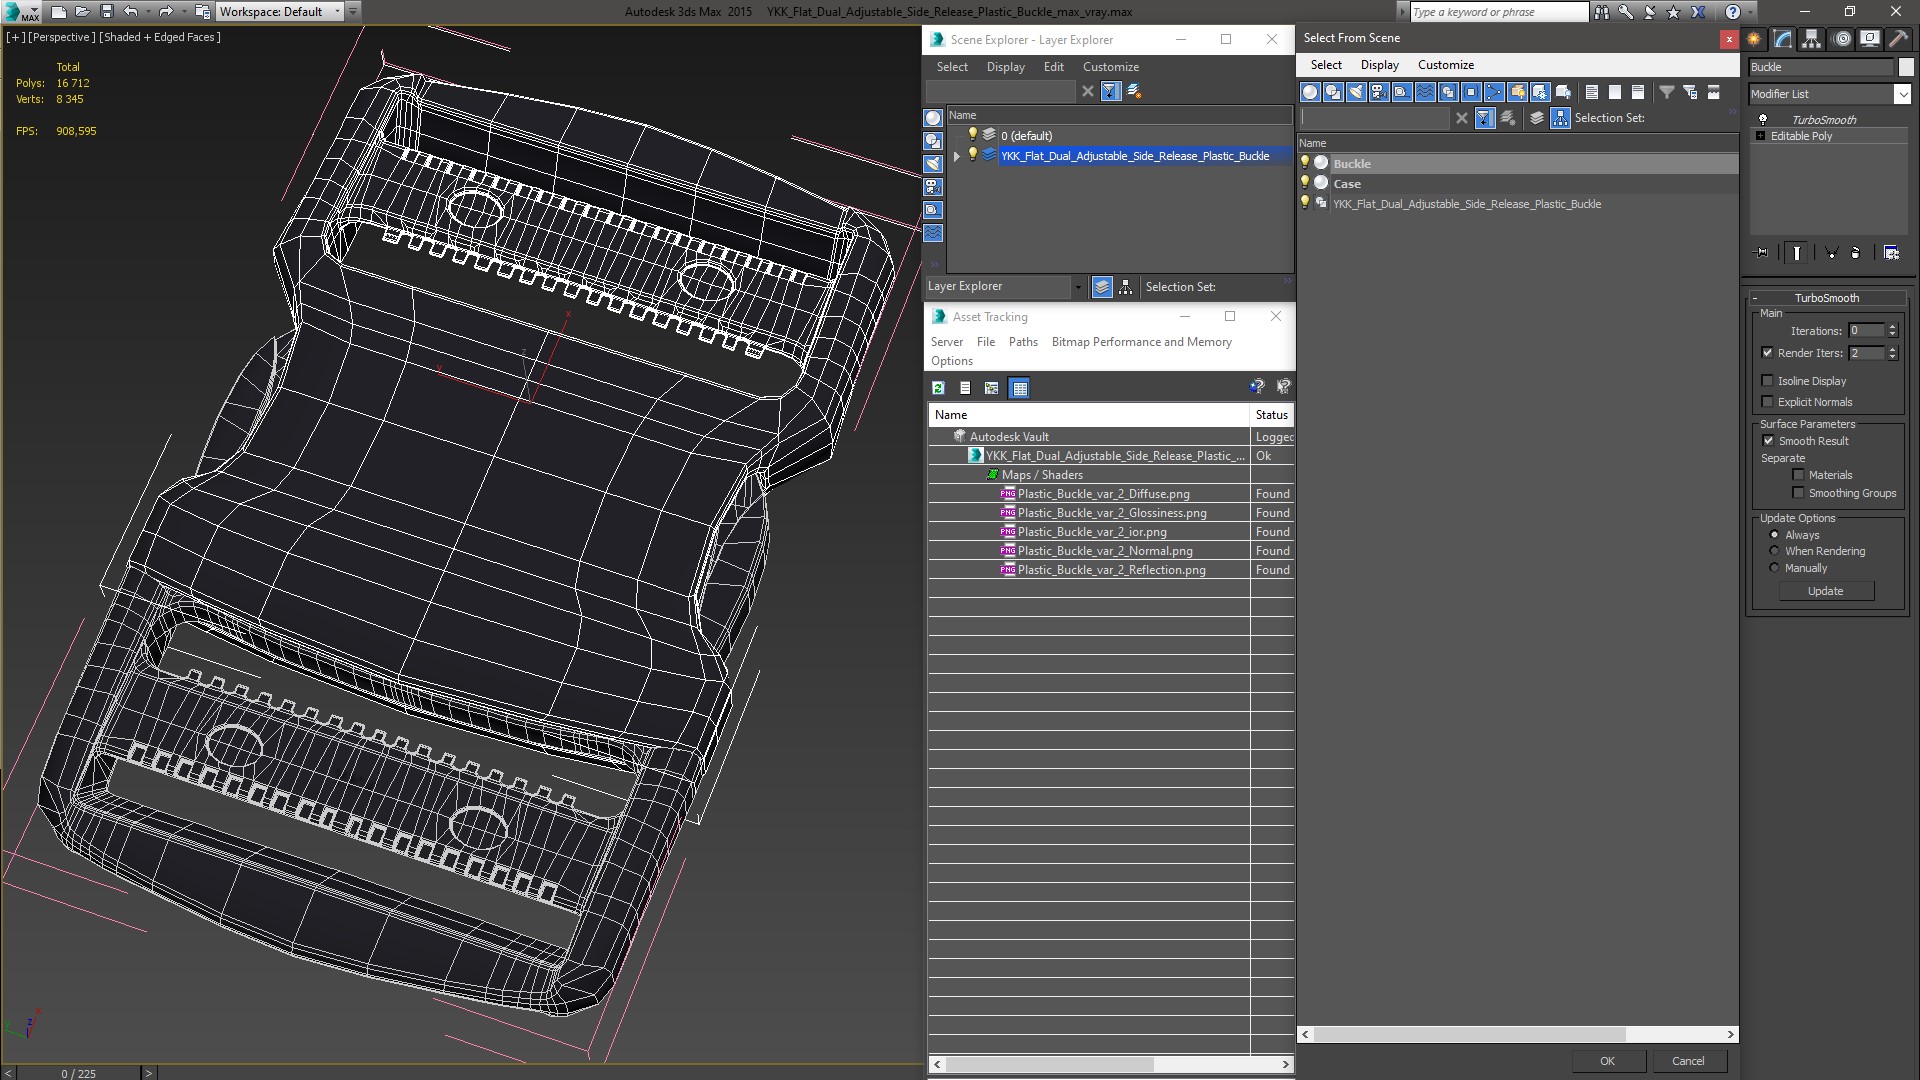Toggle Display Bones filter in Select From Scene

[x=1494, y=92]
